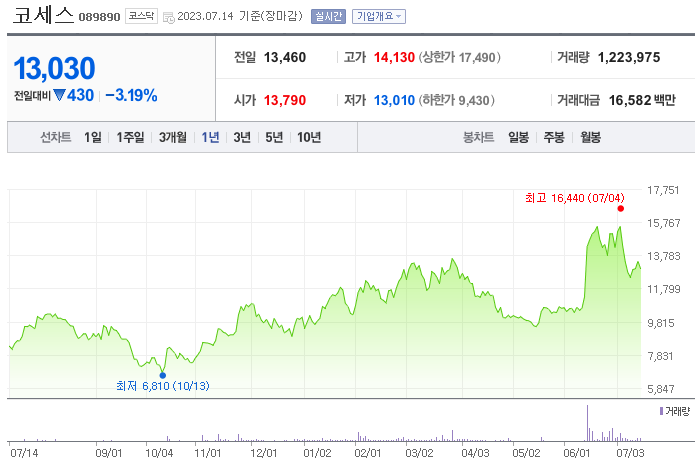Viewport: 695px width, 471px height.
Task: Click the 저가 value 13,010
Action: 394,100
